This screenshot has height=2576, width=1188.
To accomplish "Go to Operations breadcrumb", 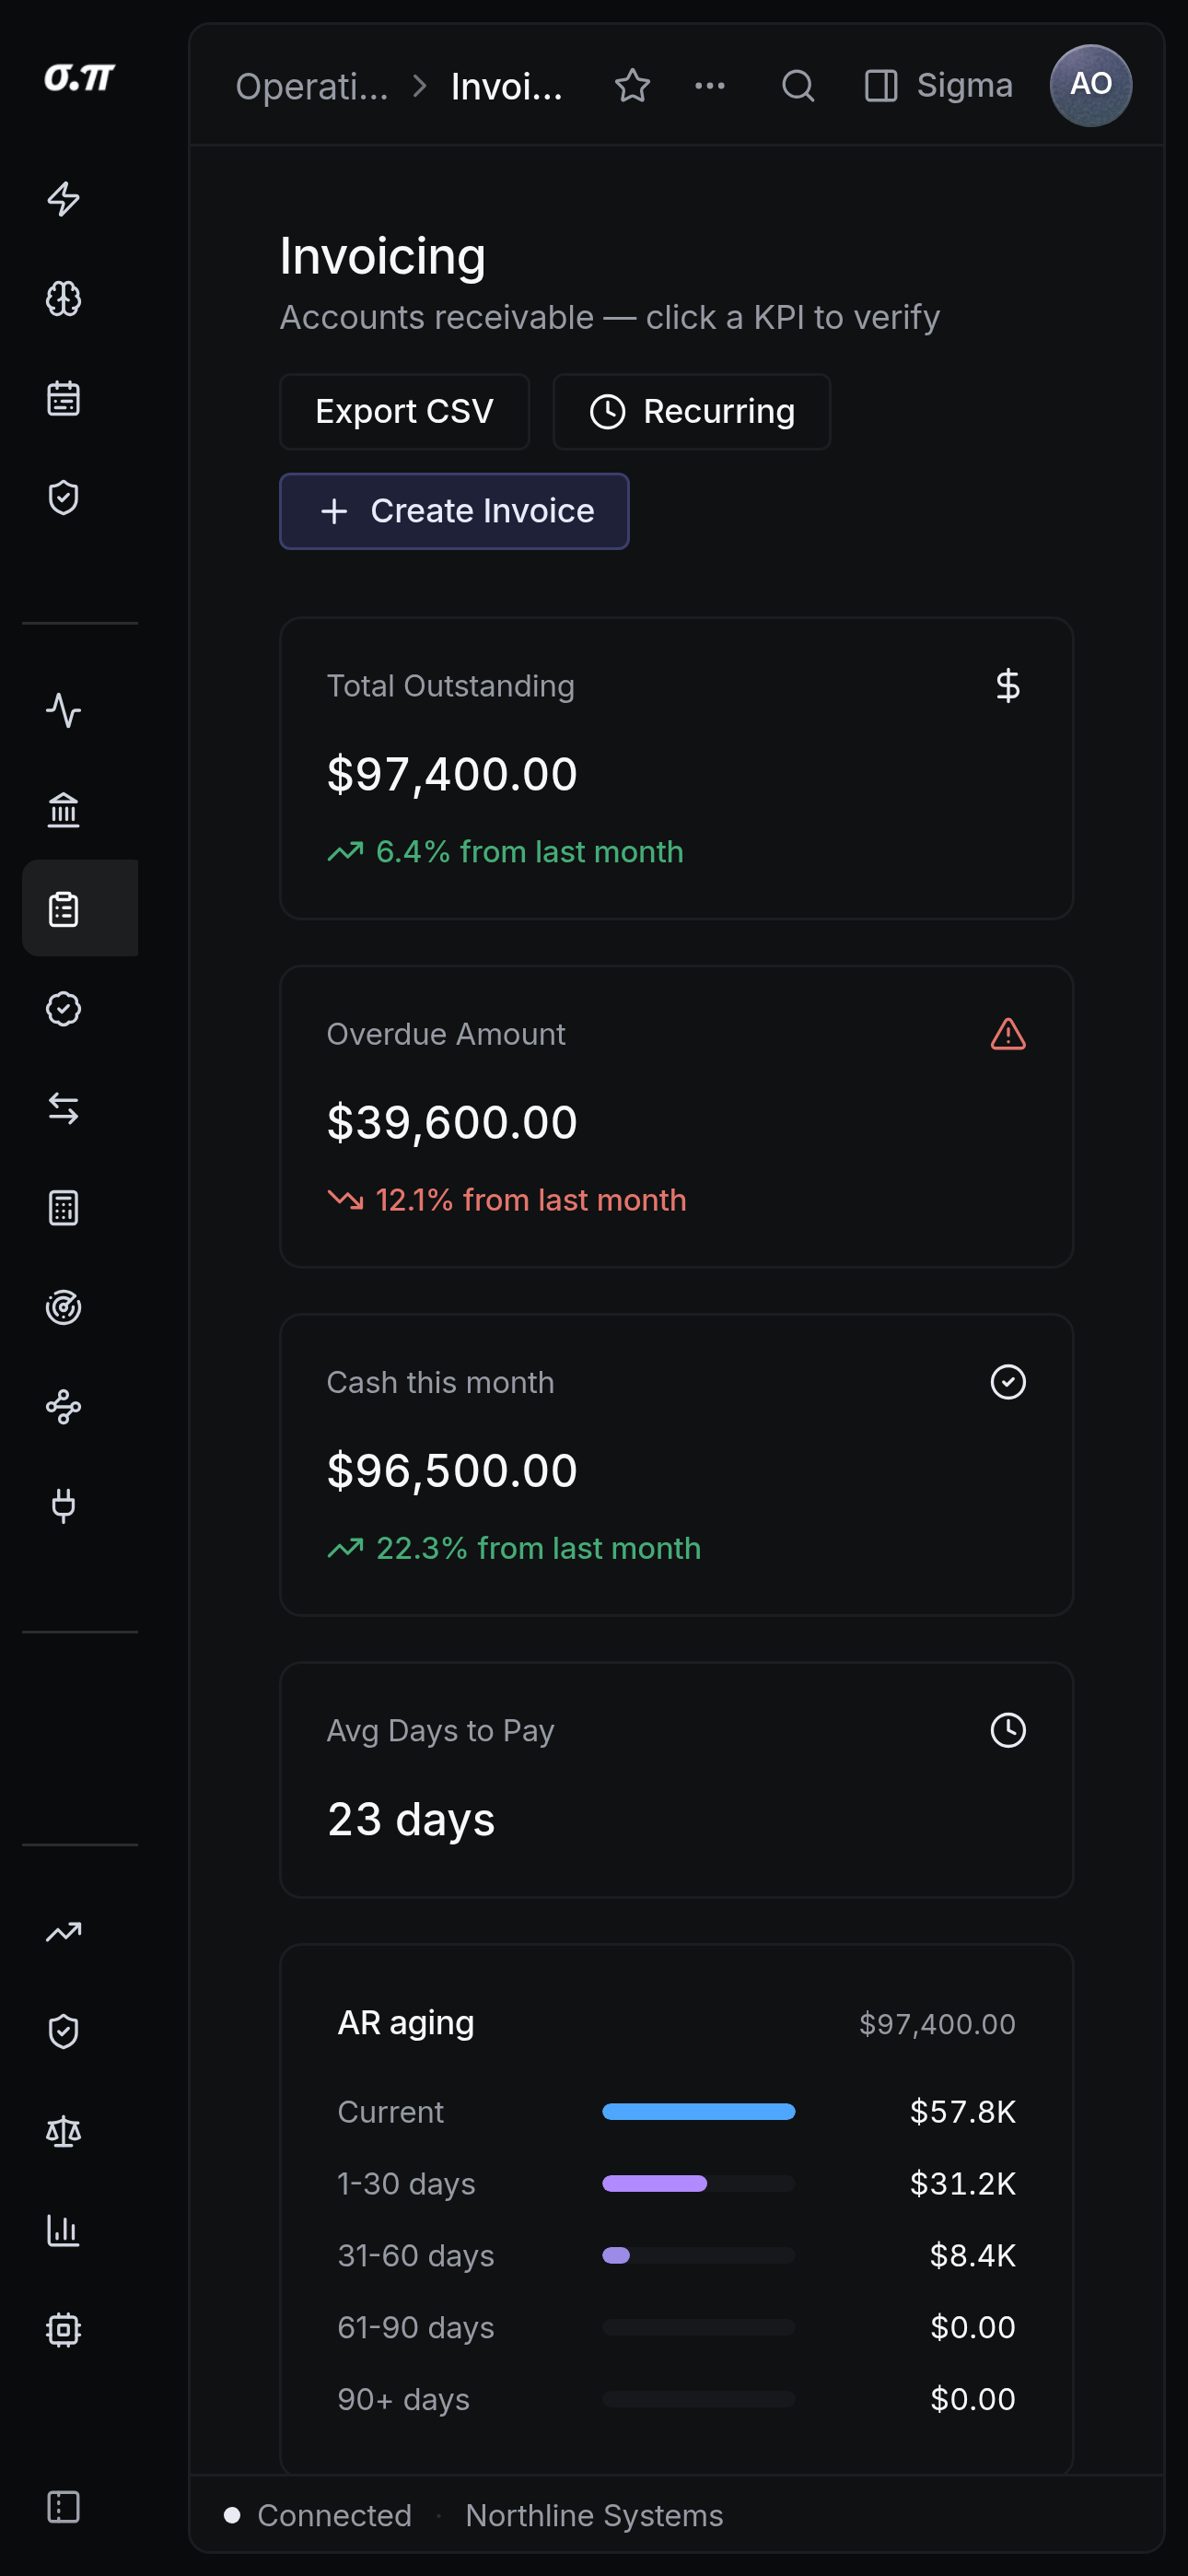I will click(312, 87).
